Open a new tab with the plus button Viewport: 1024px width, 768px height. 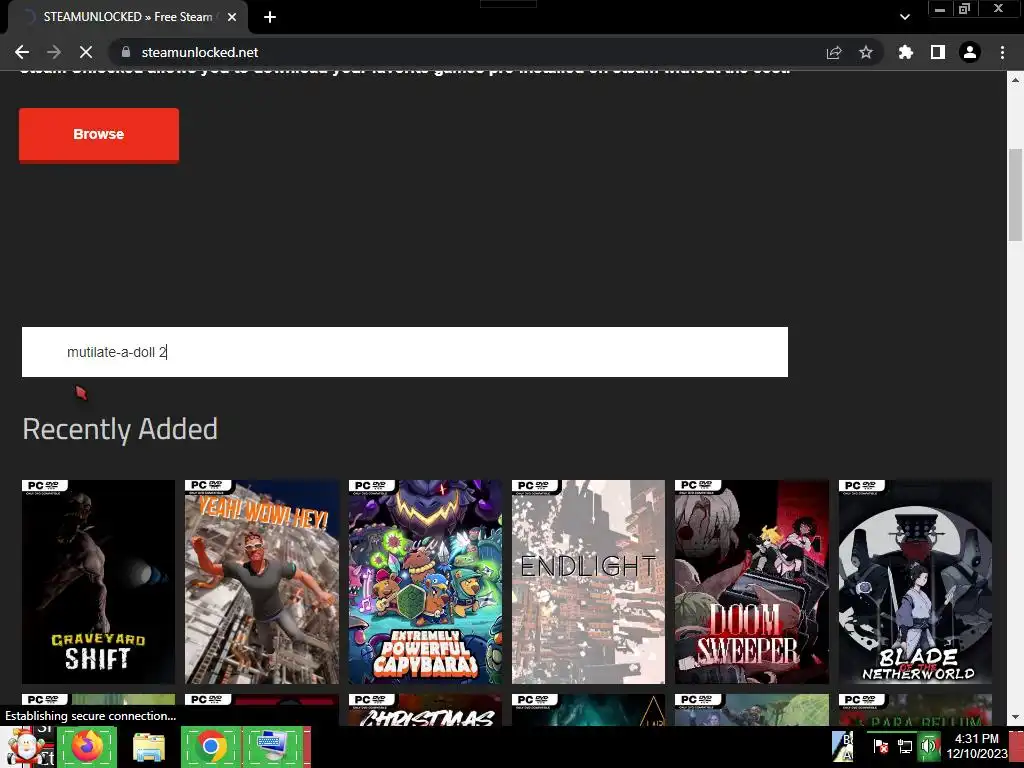(x=270, y=17)
